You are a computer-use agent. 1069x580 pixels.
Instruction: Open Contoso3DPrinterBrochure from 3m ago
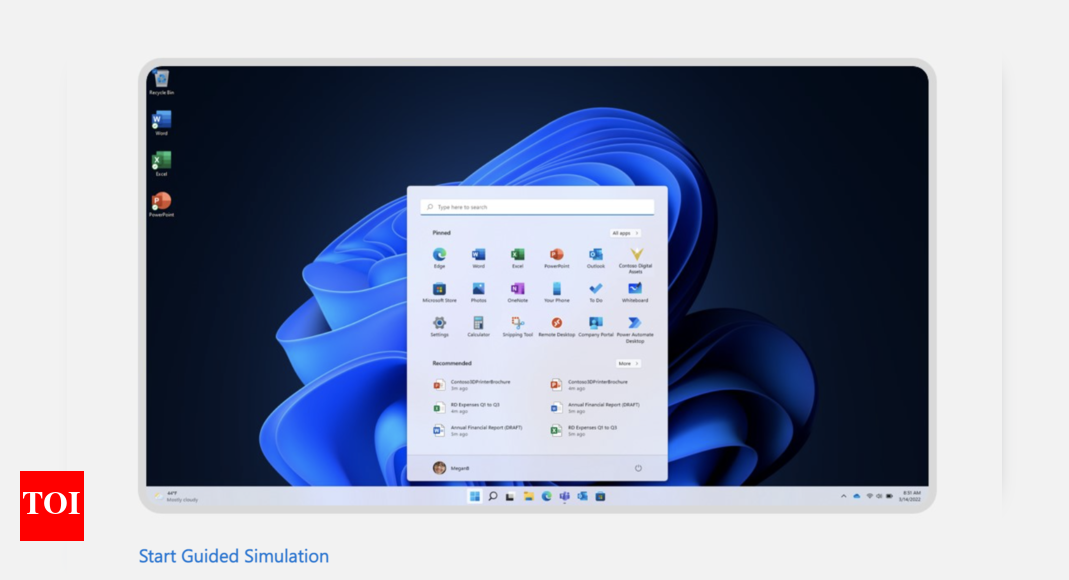tap(473, 385)
